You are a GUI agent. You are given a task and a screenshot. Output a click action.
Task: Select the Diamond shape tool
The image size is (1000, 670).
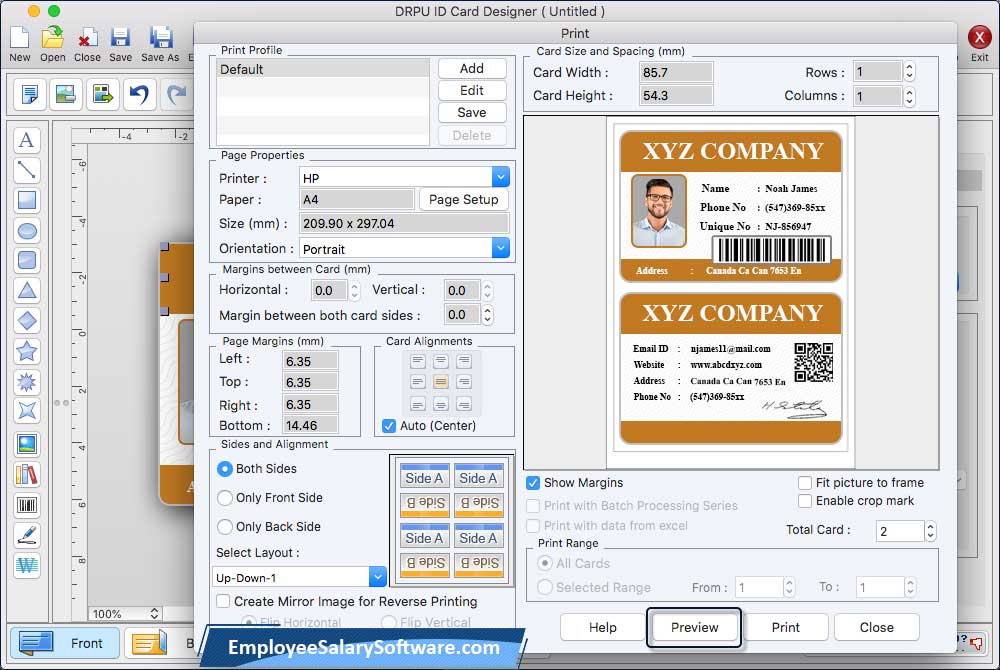click(x=27, y=320)
